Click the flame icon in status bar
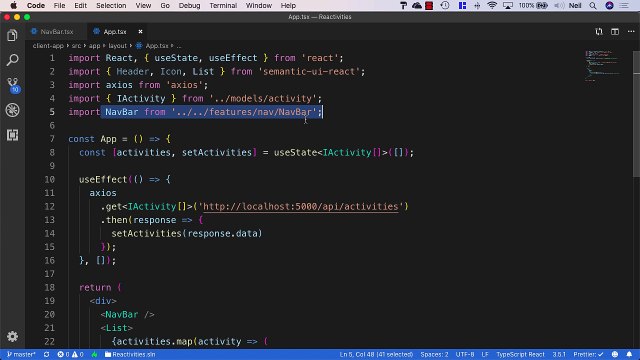Image resolution: width=640 pixels, height=360 pixels. click(x=94, y=354)
